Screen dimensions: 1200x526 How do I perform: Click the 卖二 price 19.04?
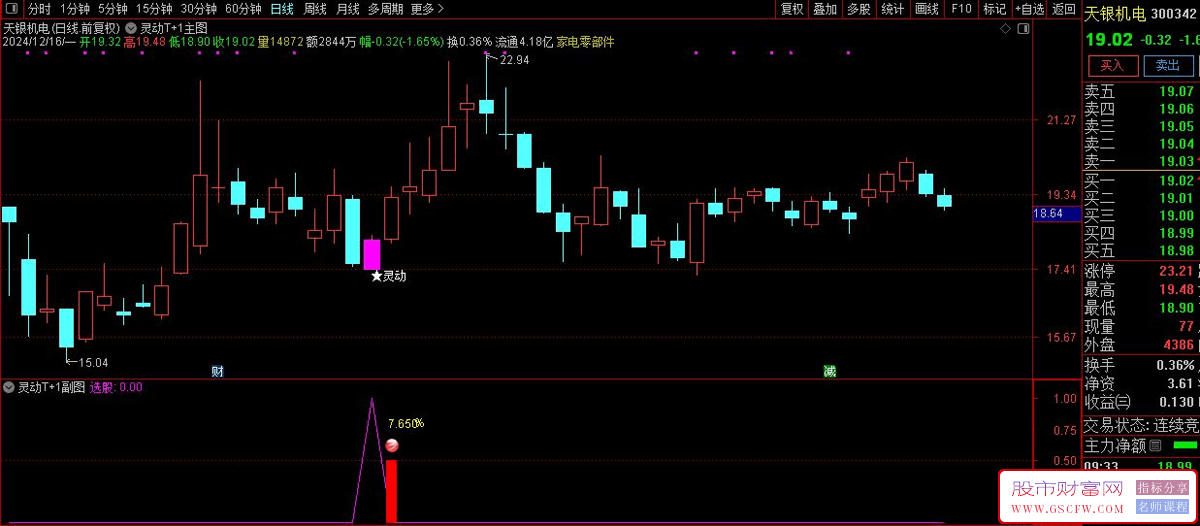point(1176,144)
